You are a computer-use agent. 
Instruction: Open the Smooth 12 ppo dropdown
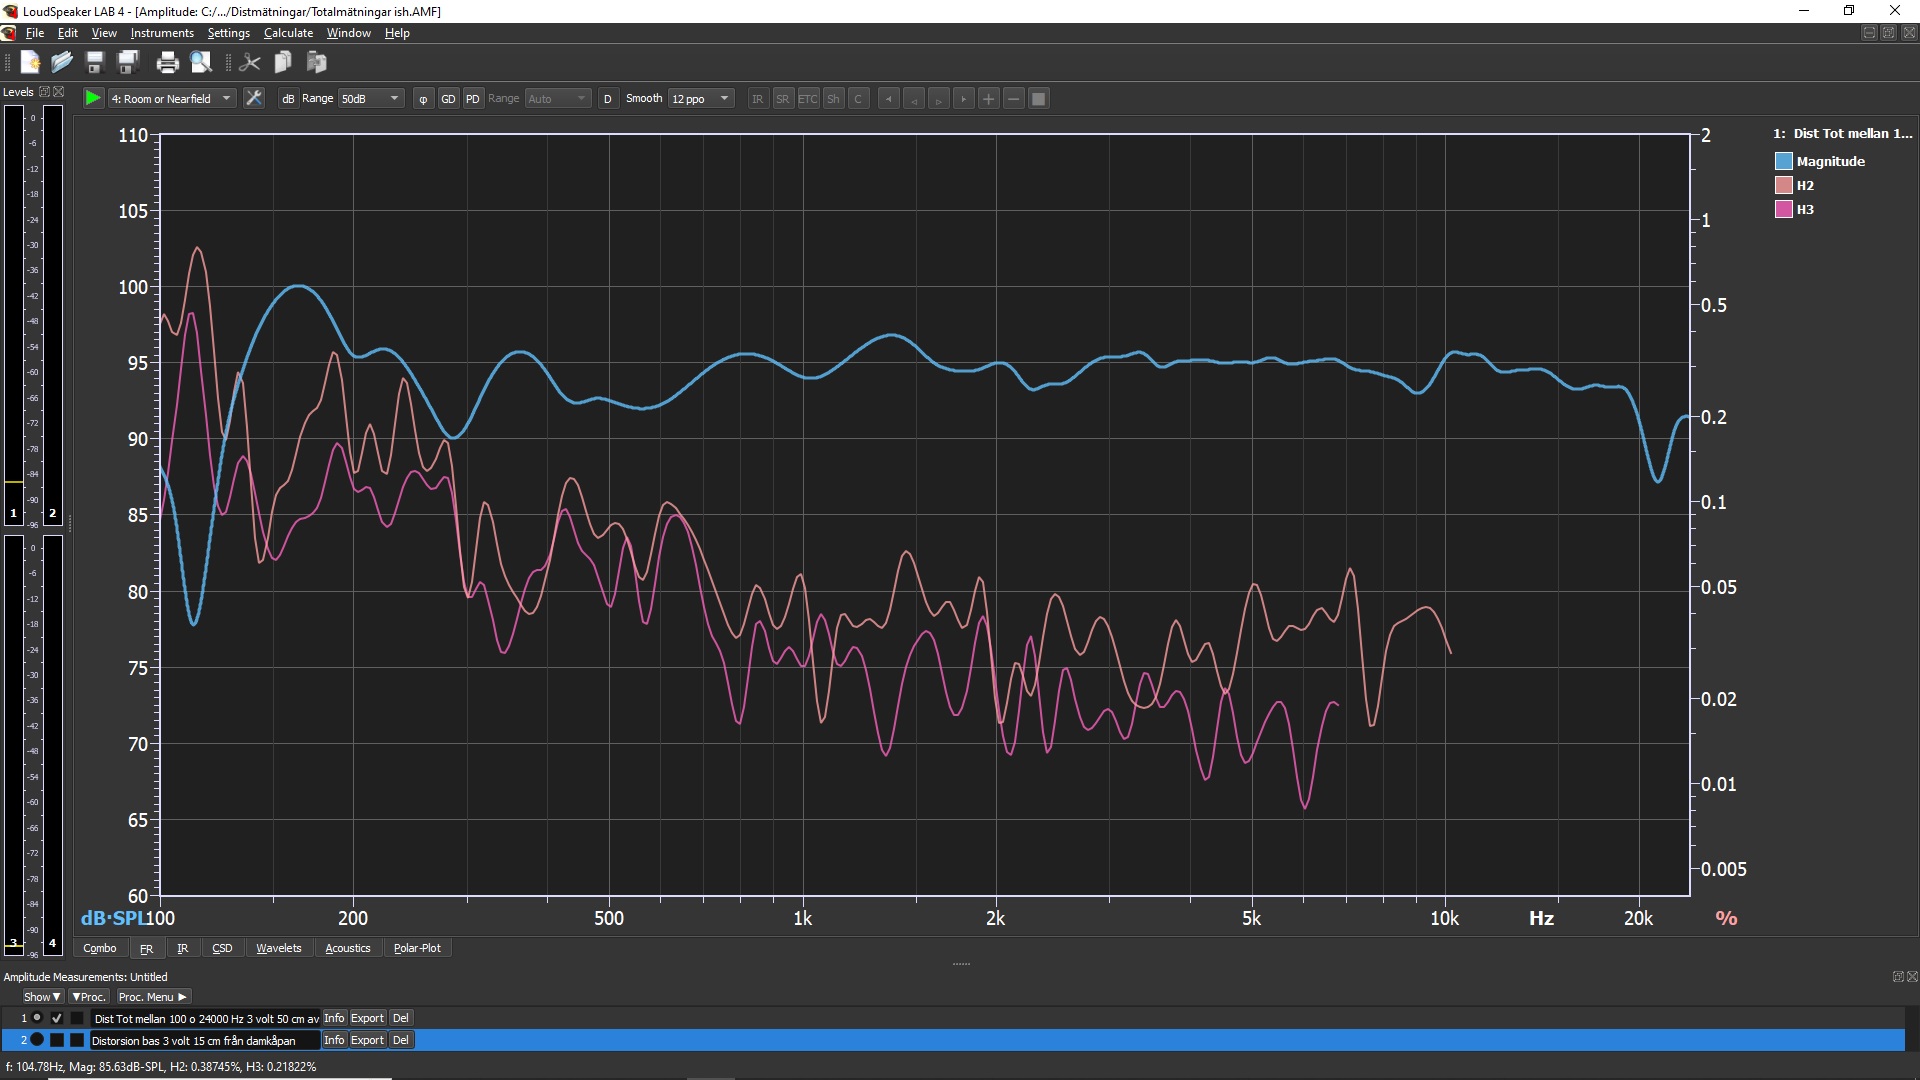pos(701,98)
